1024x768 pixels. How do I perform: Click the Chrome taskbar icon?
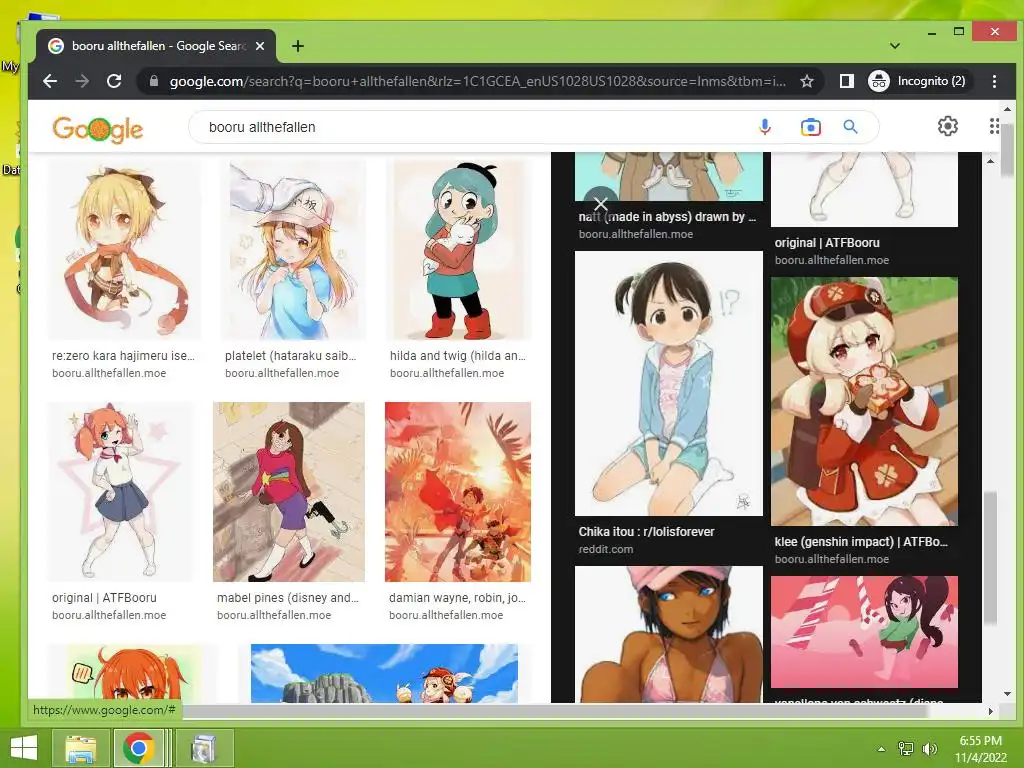pos(138,748)
